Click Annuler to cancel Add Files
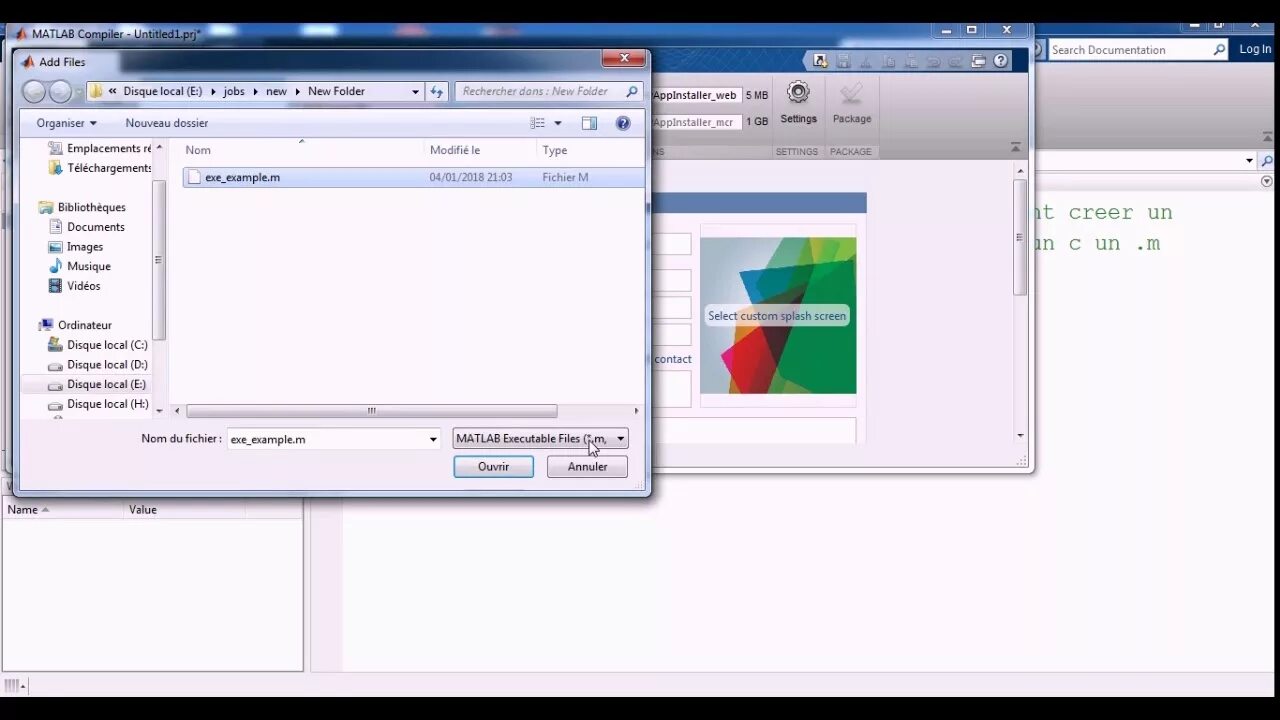The image size is (1280, 720). click(x=587, y=467)
